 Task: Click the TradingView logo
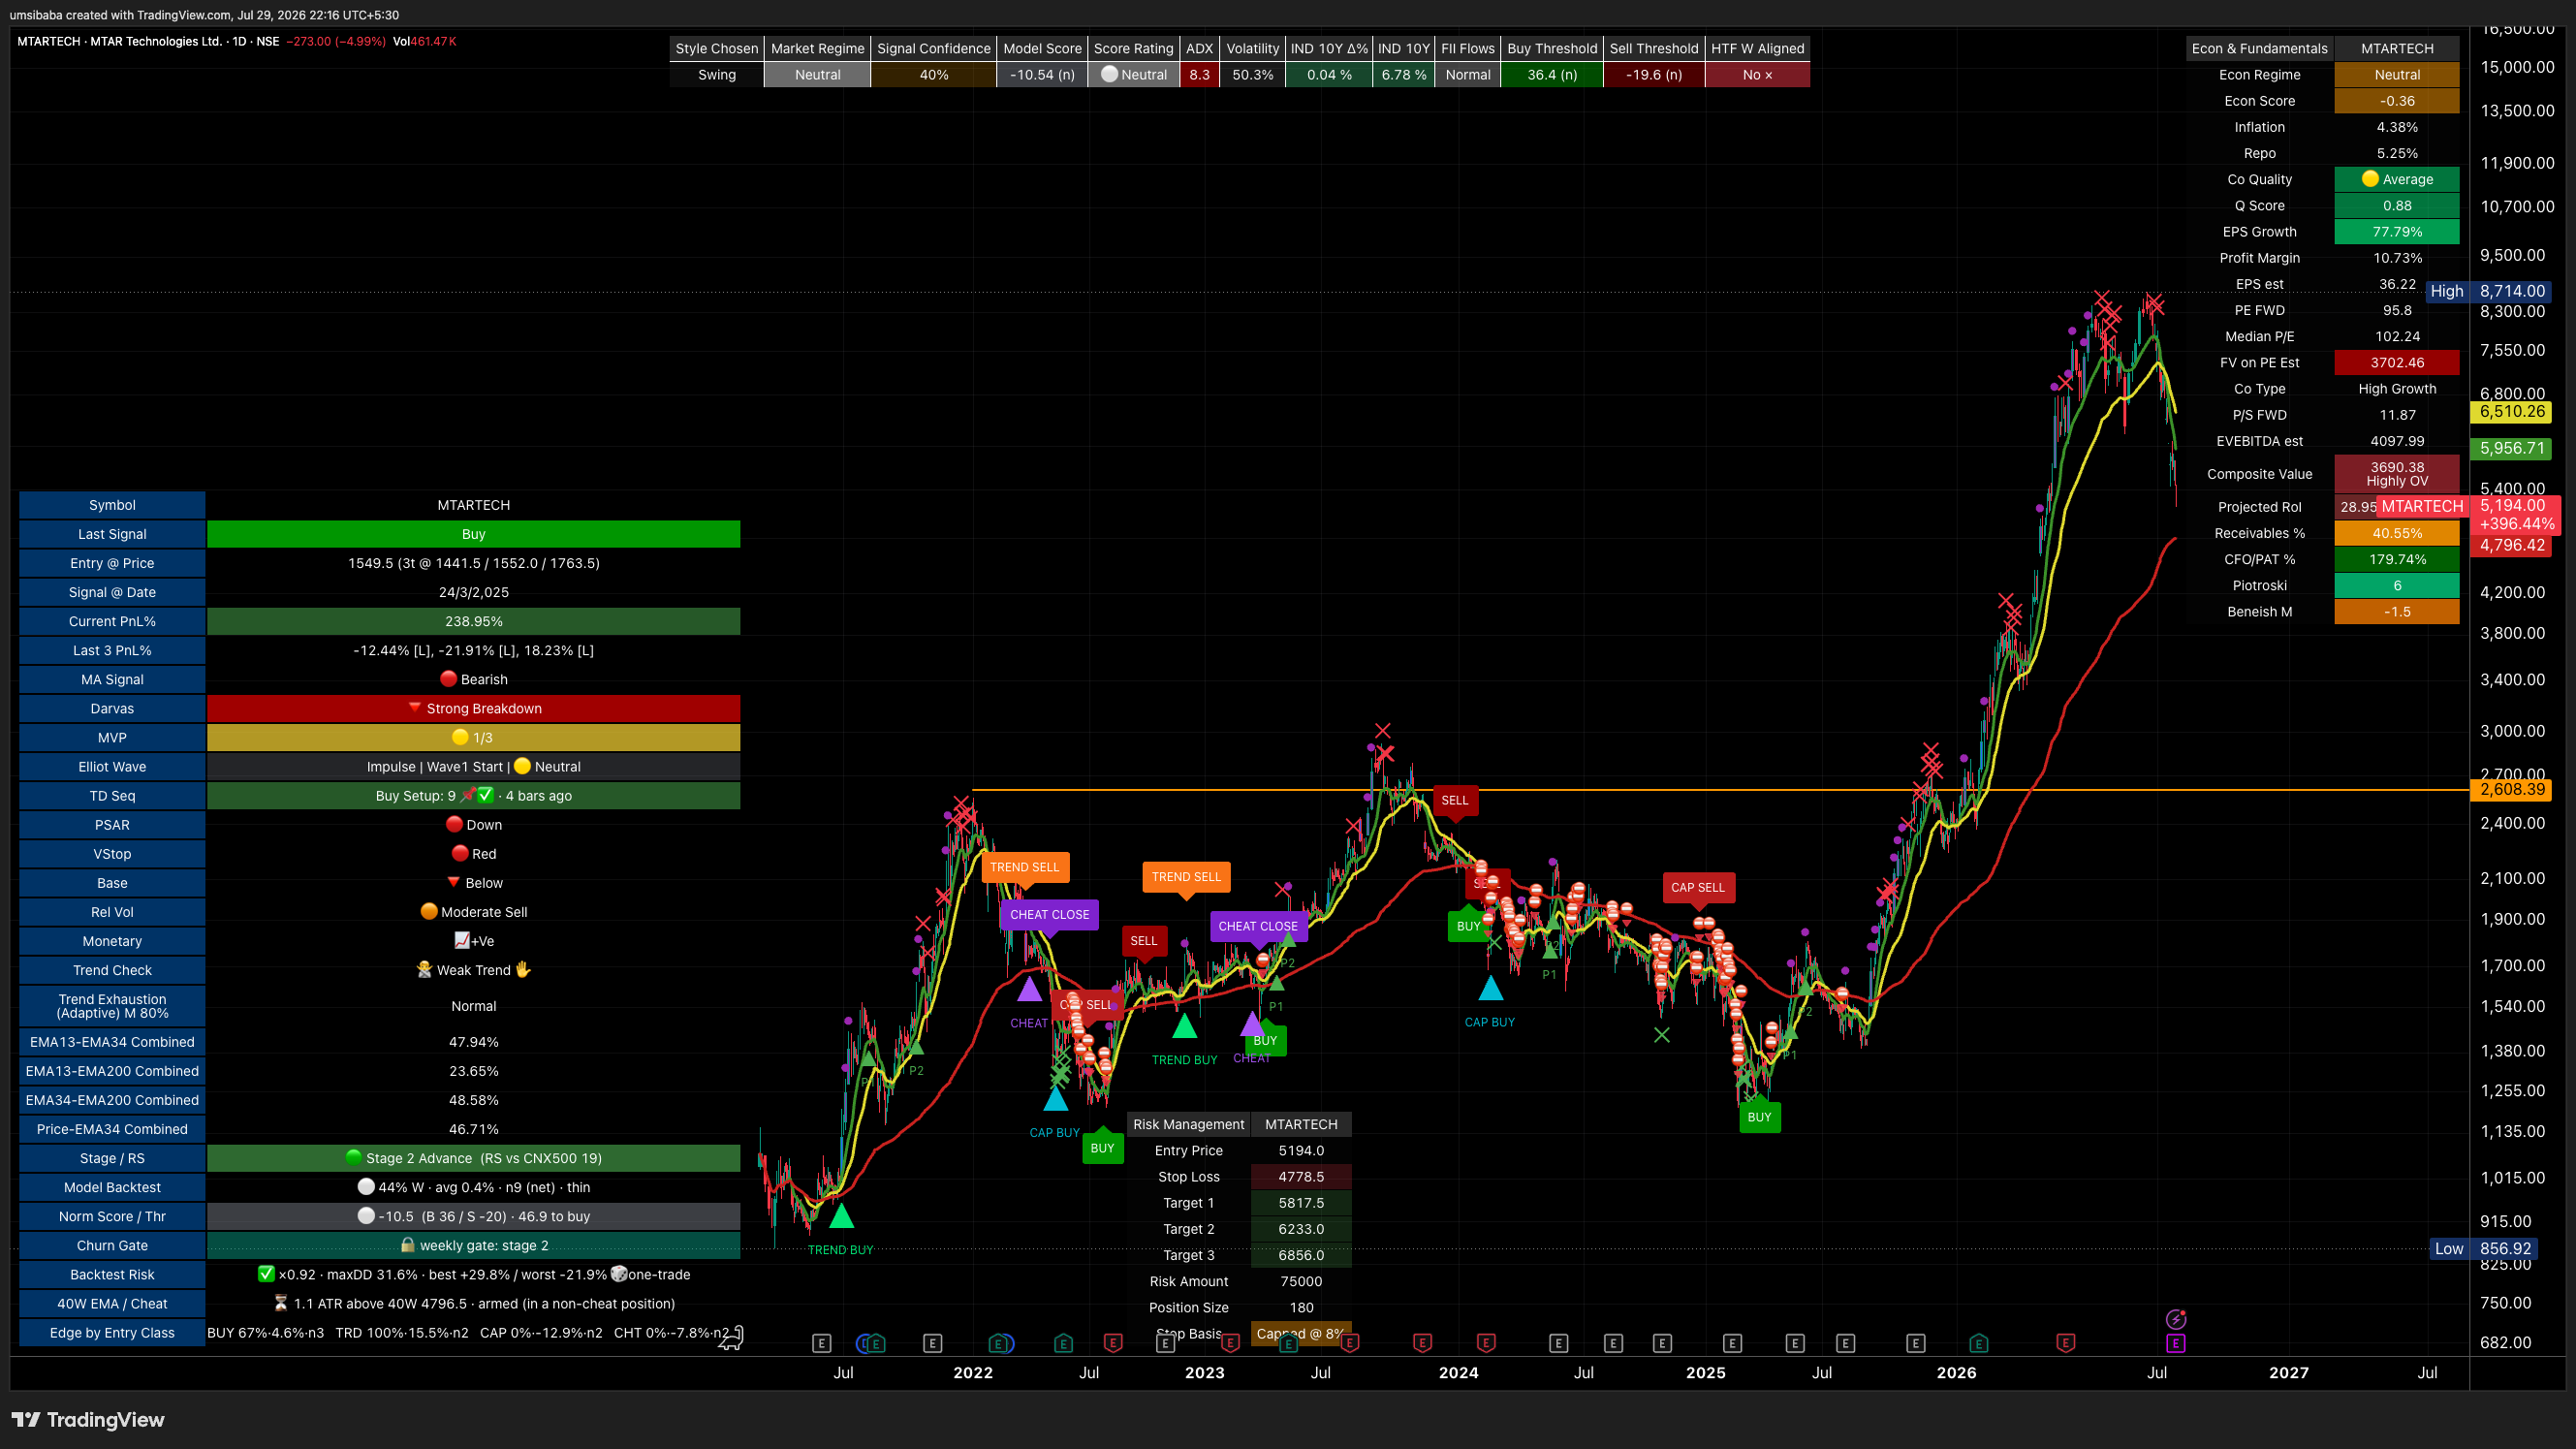(88, 1420)
